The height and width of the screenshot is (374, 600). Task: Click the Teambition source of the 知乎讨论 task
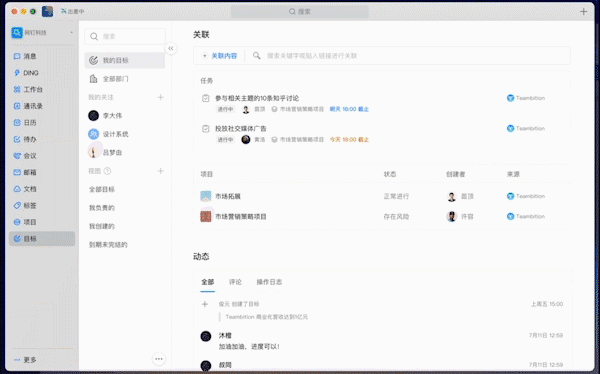pos(526,98)
